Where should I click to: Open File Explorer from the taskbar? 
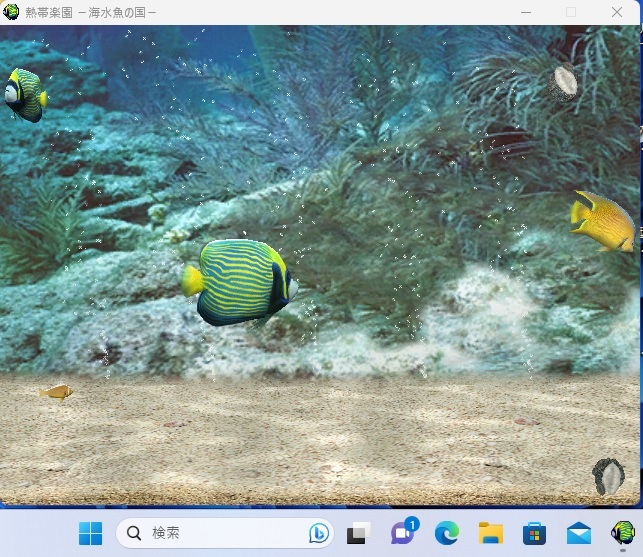pyautogui.click(x=491, y=533)
